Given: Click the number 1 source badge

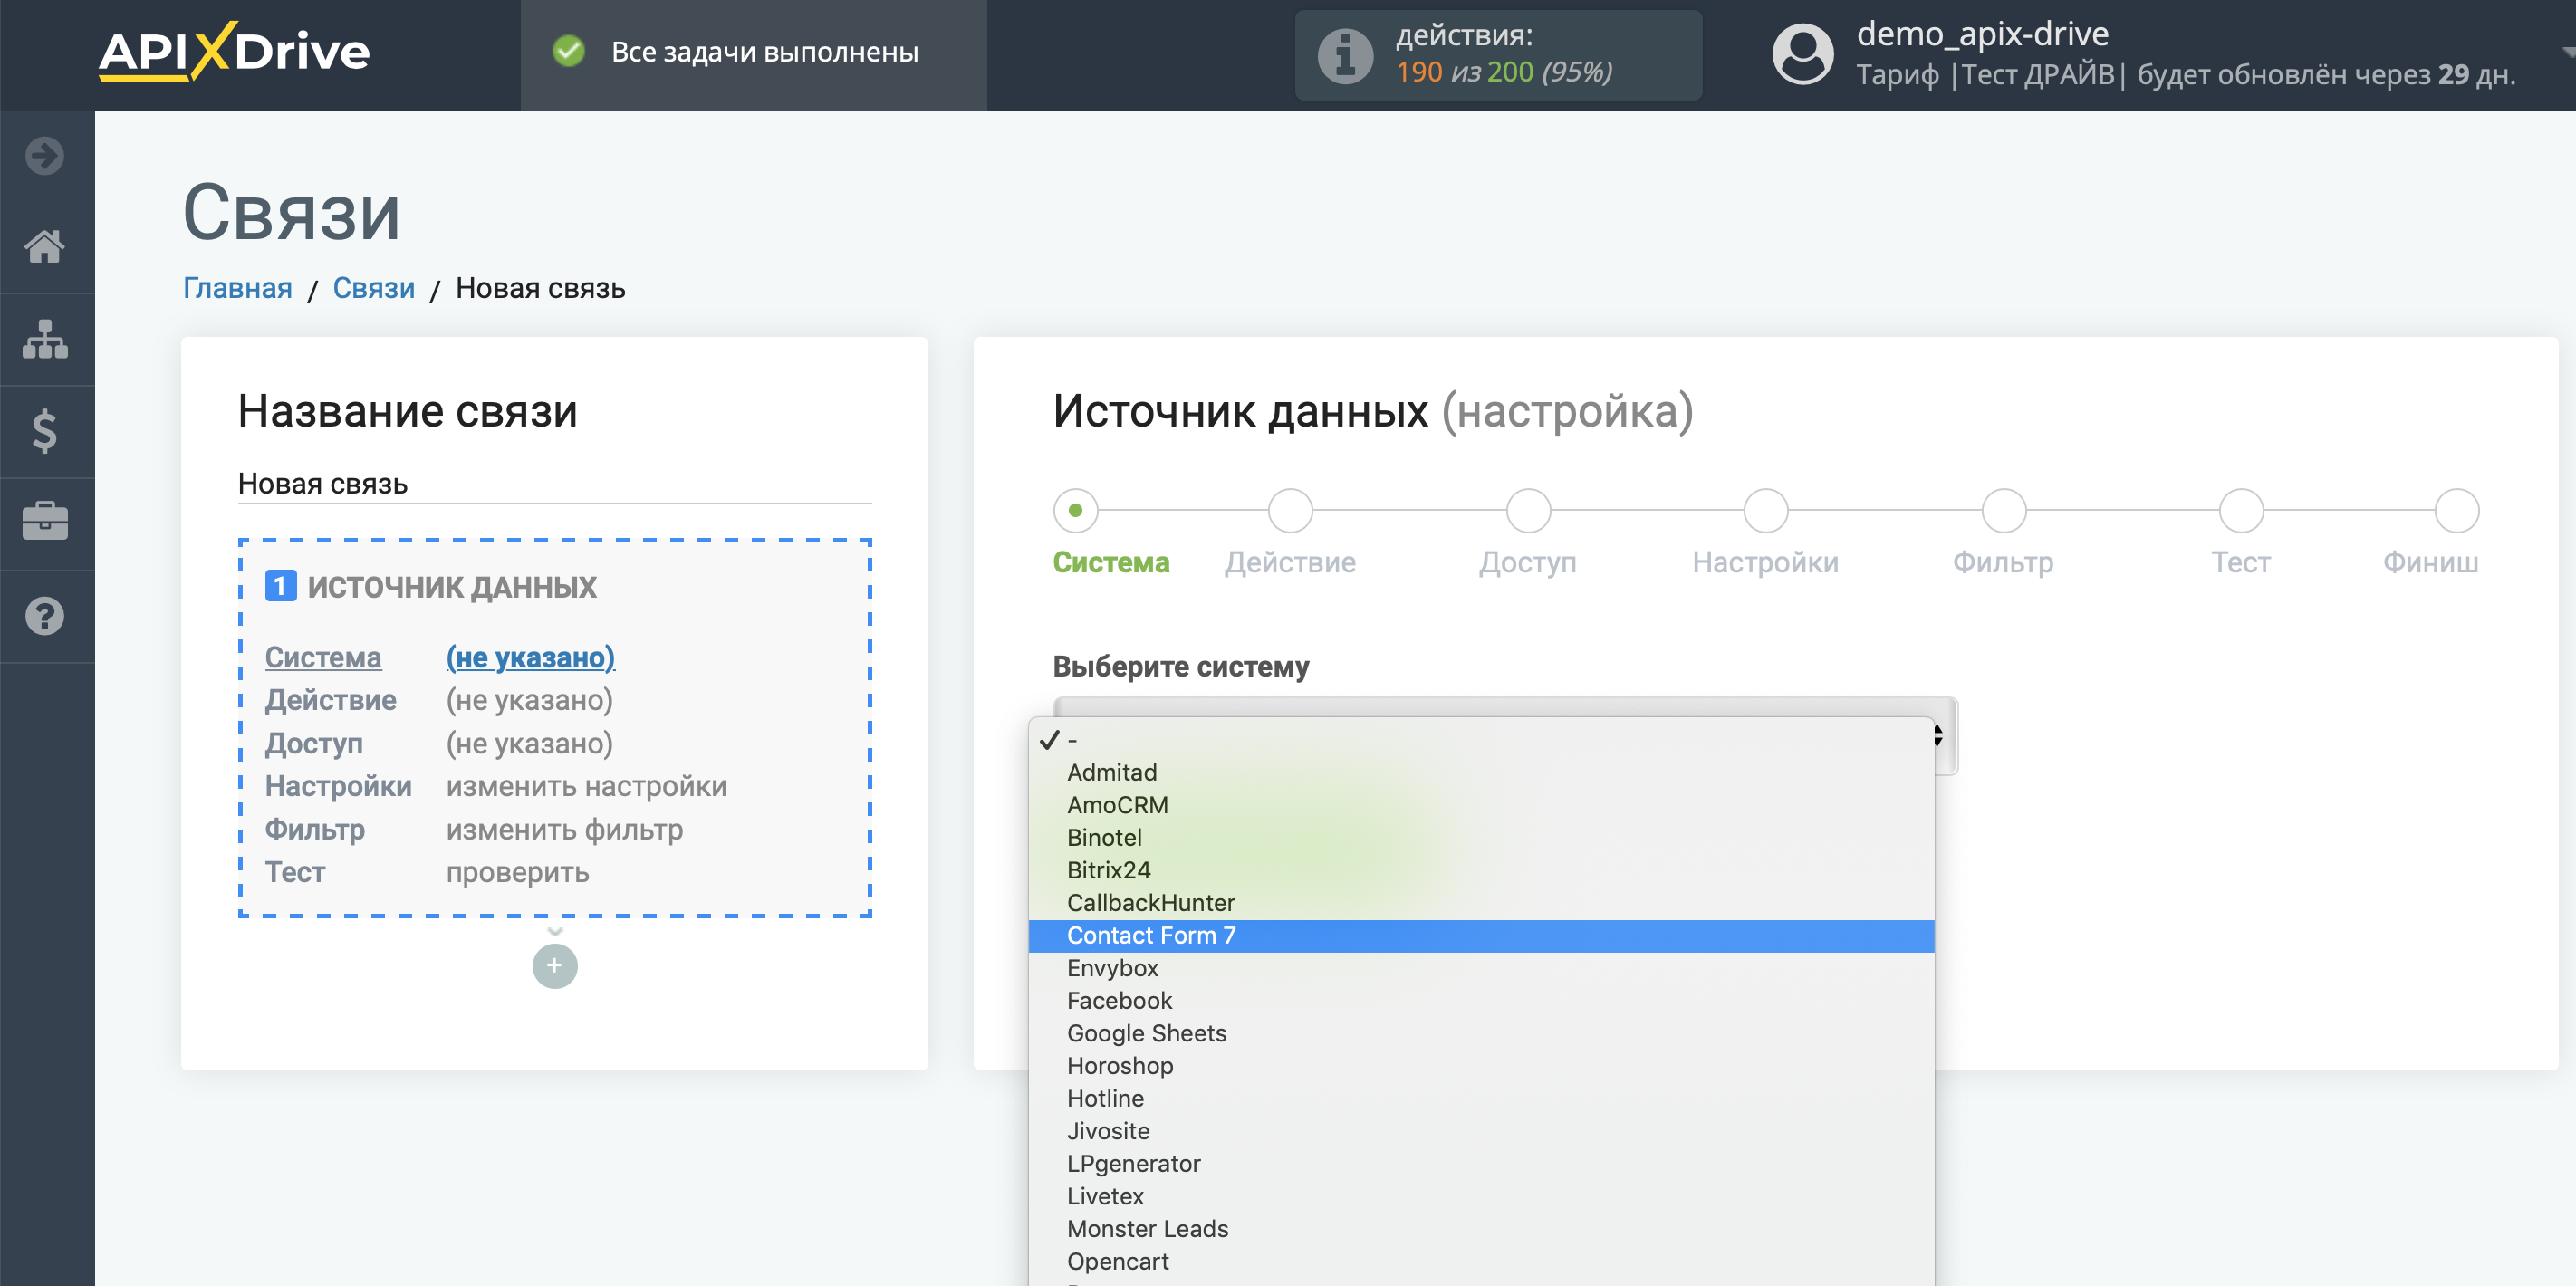Looking at the screenshot, I should [x=280, y=586].
